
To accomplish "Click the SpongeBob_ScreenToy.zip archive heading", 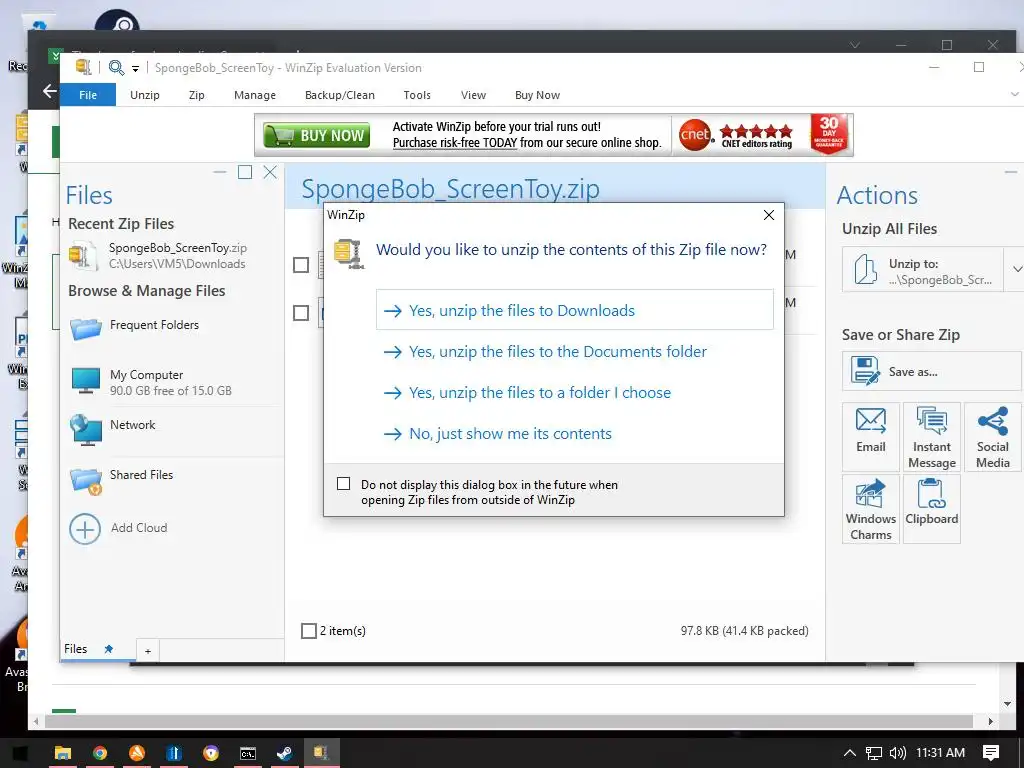I will tap(450, 189).
